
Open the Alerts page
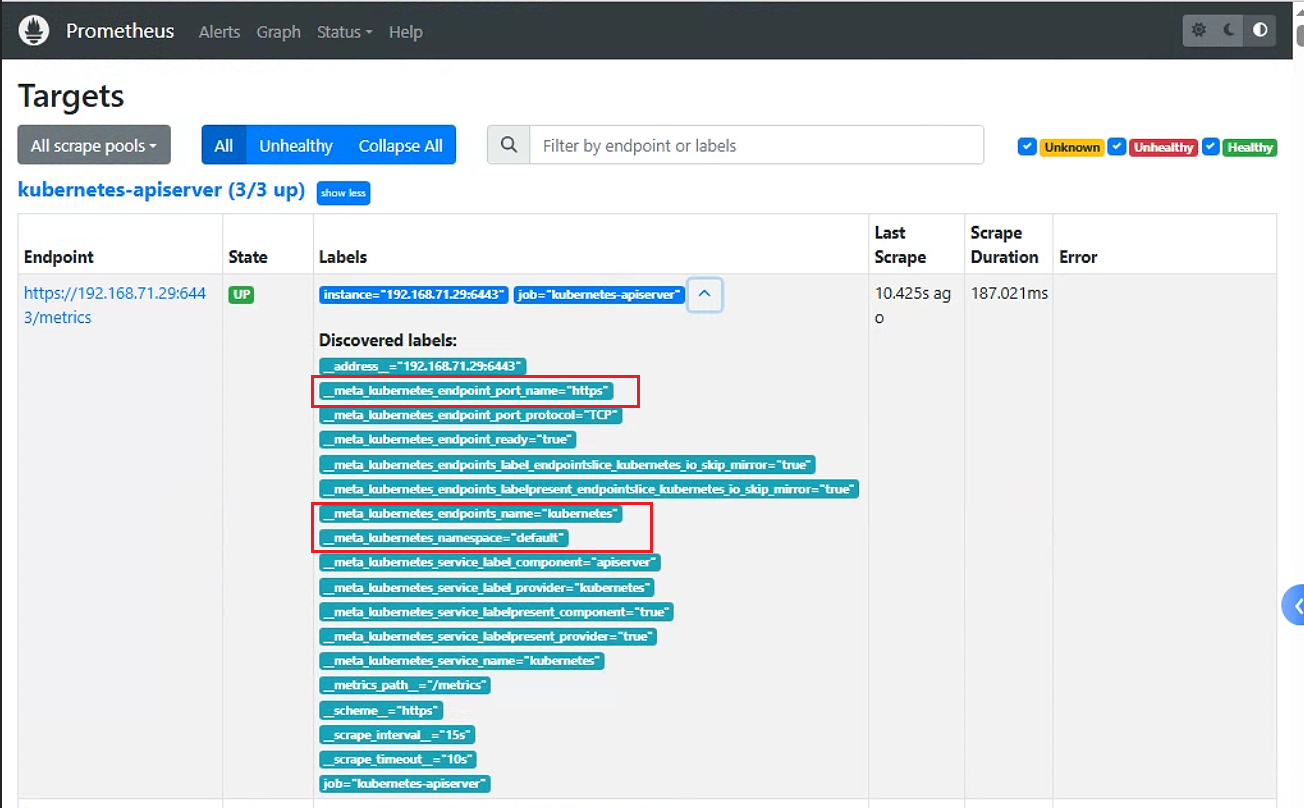click(x=219, y=32)
